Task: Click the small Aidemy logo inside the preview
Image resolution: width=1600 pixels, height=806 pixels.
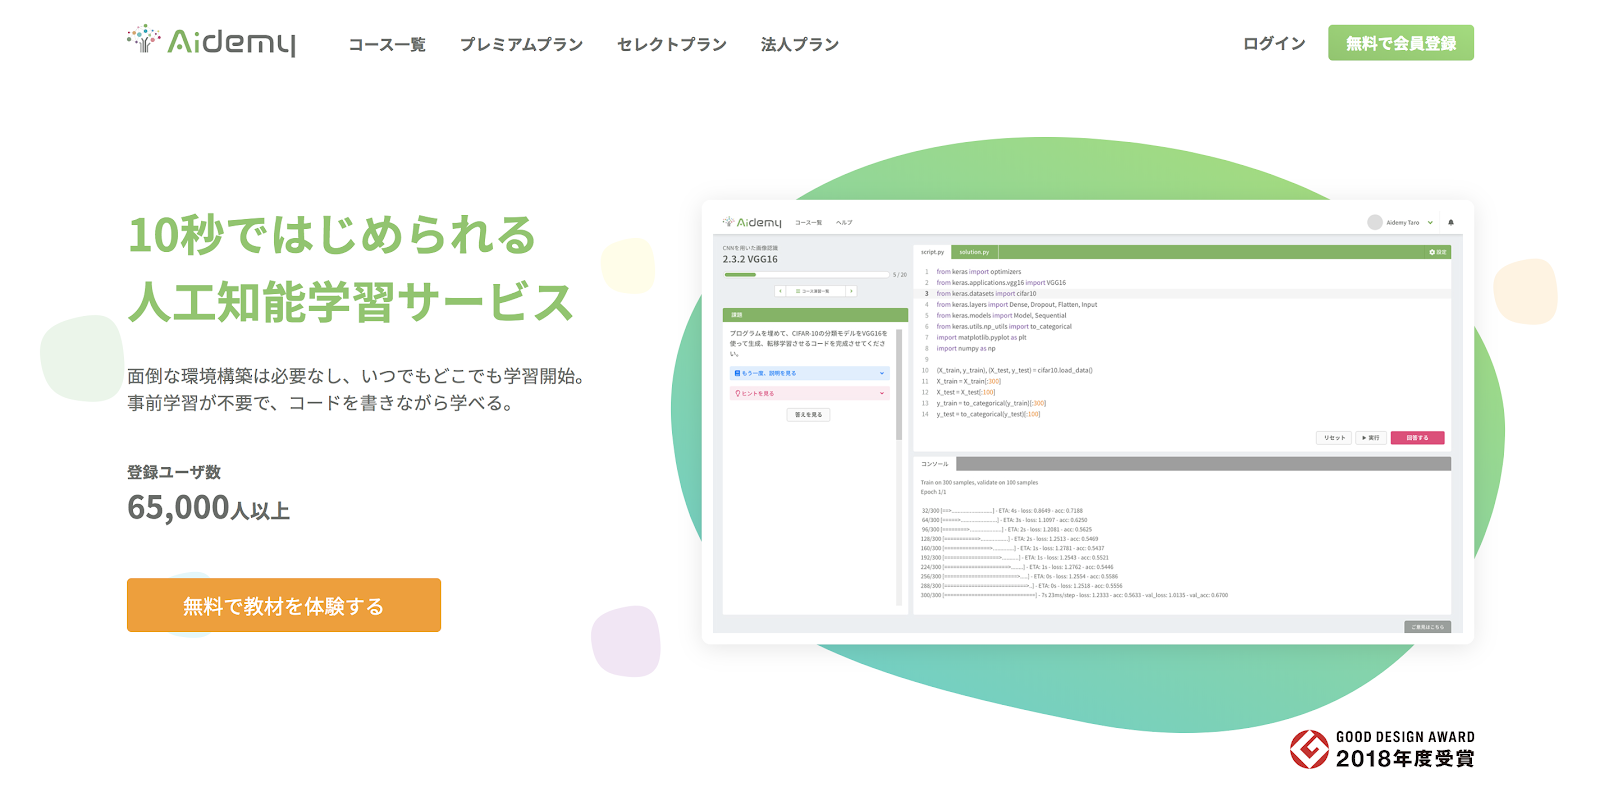Action: [752, 222]
